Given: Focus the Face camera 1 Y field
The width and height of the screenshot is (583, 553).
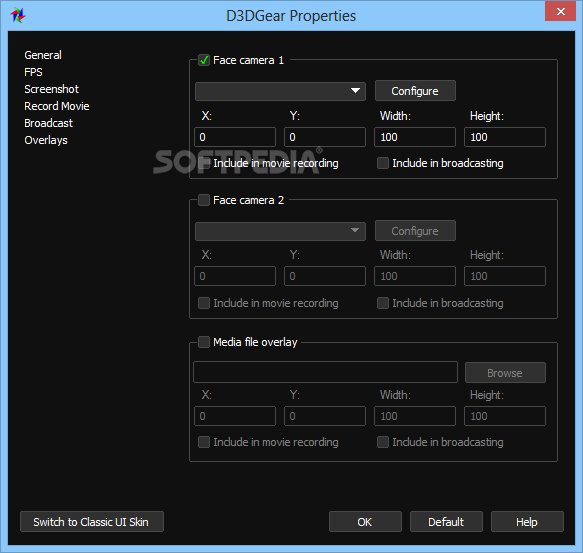Looking at the screenshot, I should click(325, 137).
